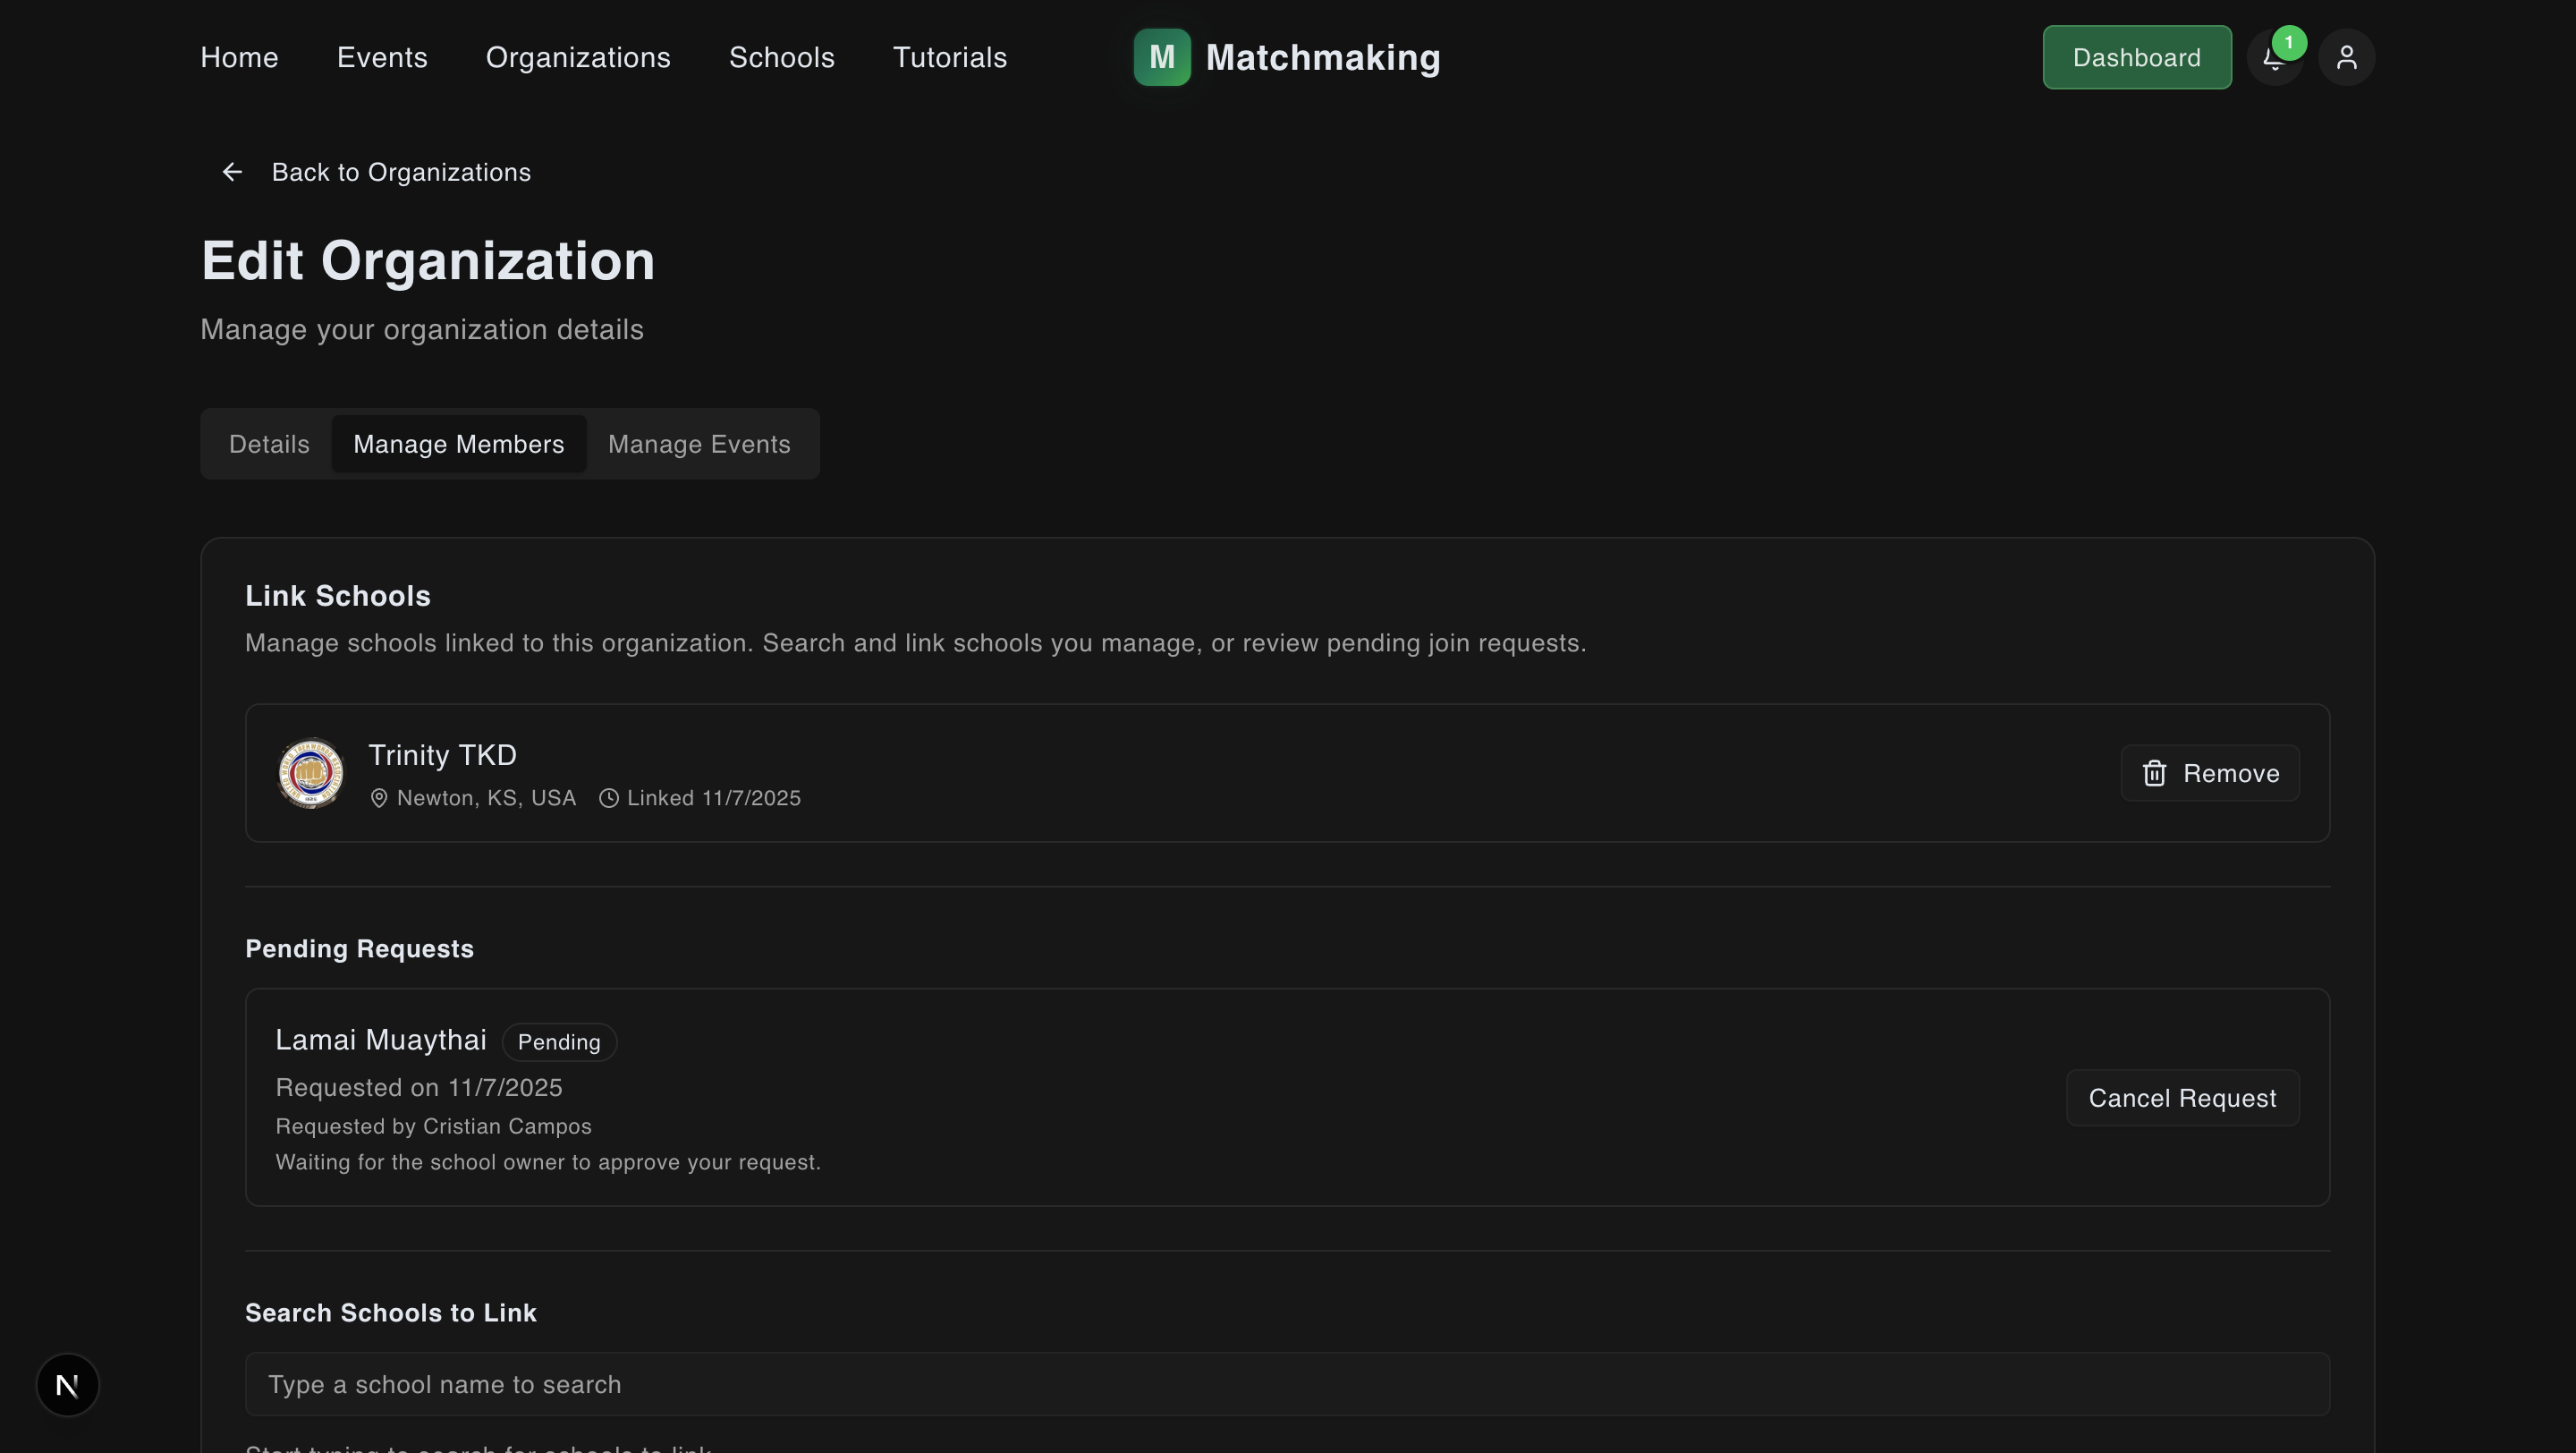Click the Dashboard button
Image resolution: width=2576 pixels, height=1453 pixels.
tap(2137, 57)
